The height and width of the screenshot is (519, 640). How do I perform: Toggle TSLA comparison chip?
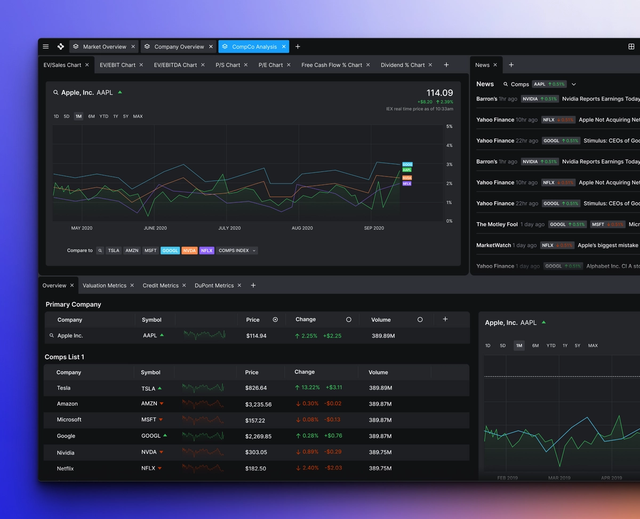tap(114, 251)
